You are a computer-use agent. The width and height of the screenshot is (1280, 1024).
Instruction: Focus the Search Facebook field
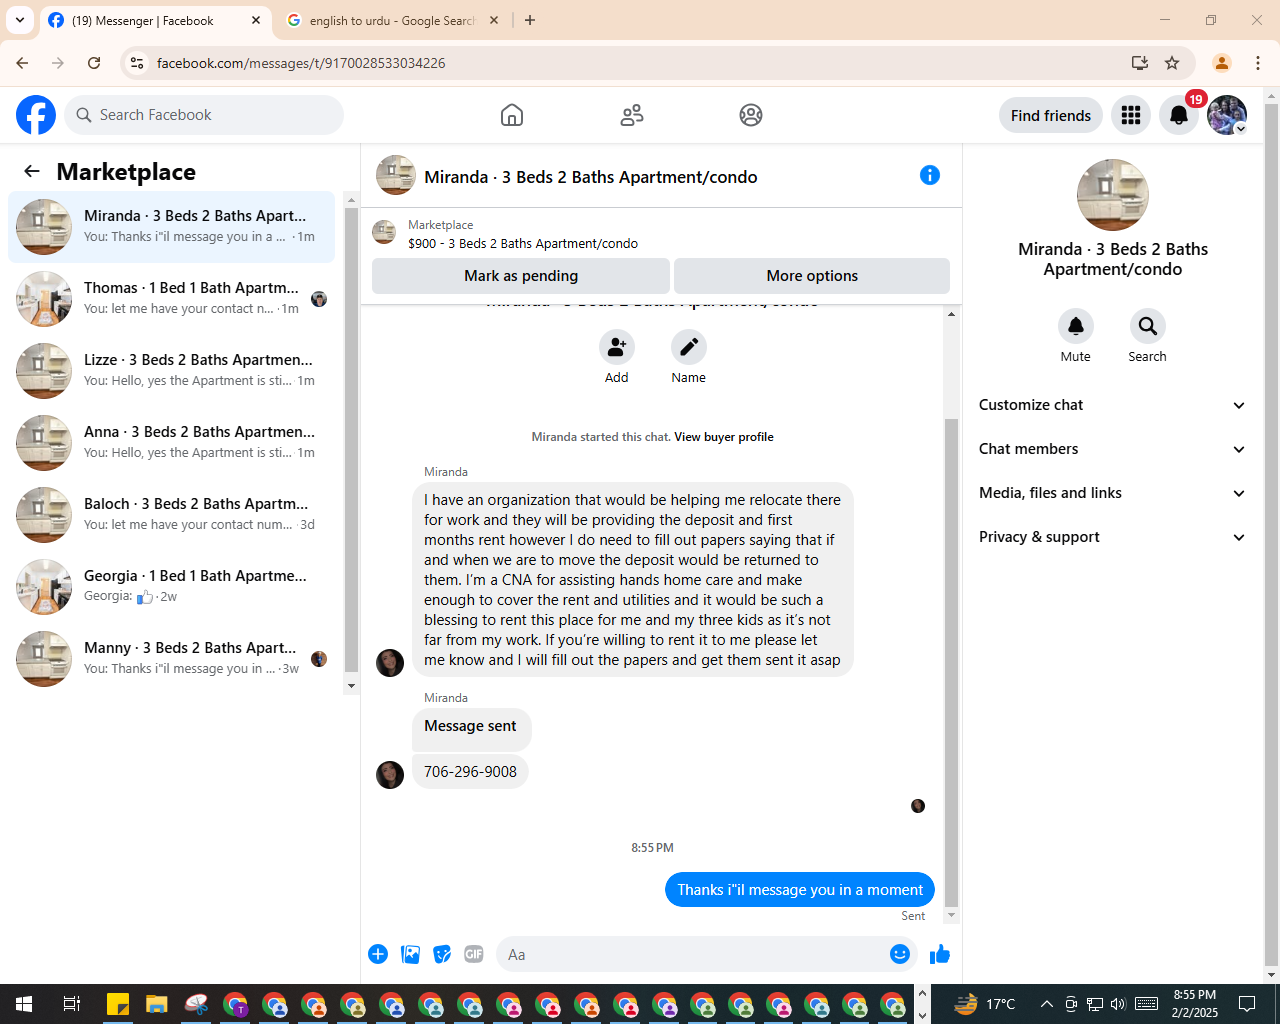coord(204,115)
